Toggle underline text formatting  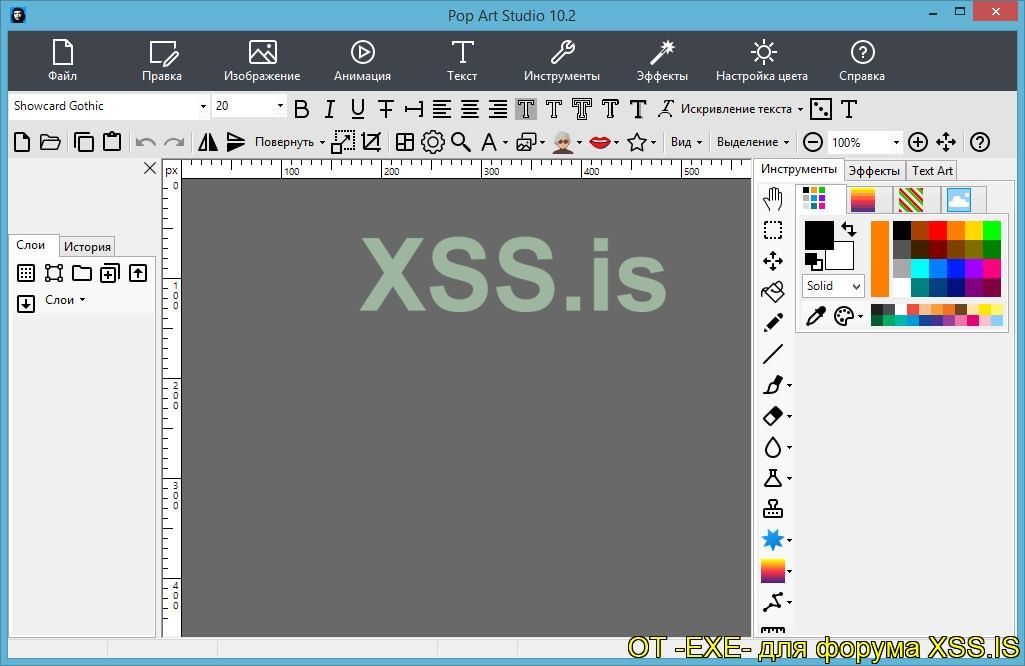(358, 109)
